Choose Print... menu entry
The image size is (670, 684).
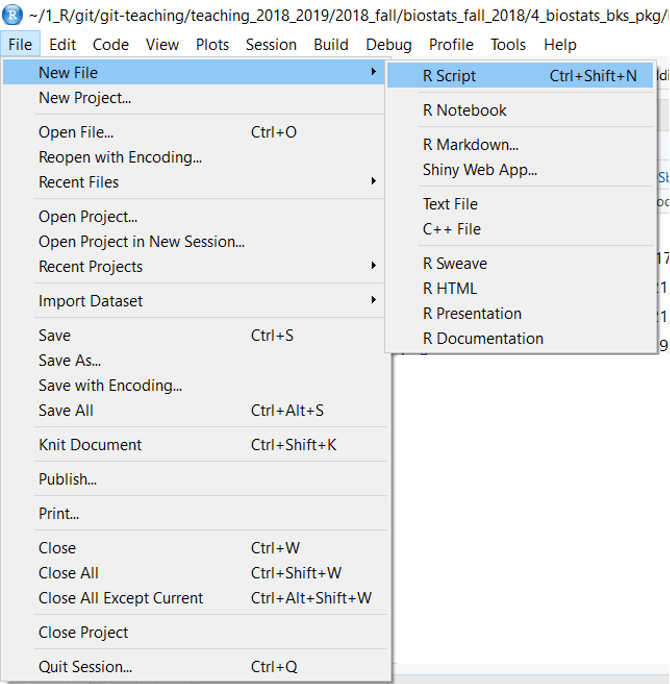pos(194,513)
